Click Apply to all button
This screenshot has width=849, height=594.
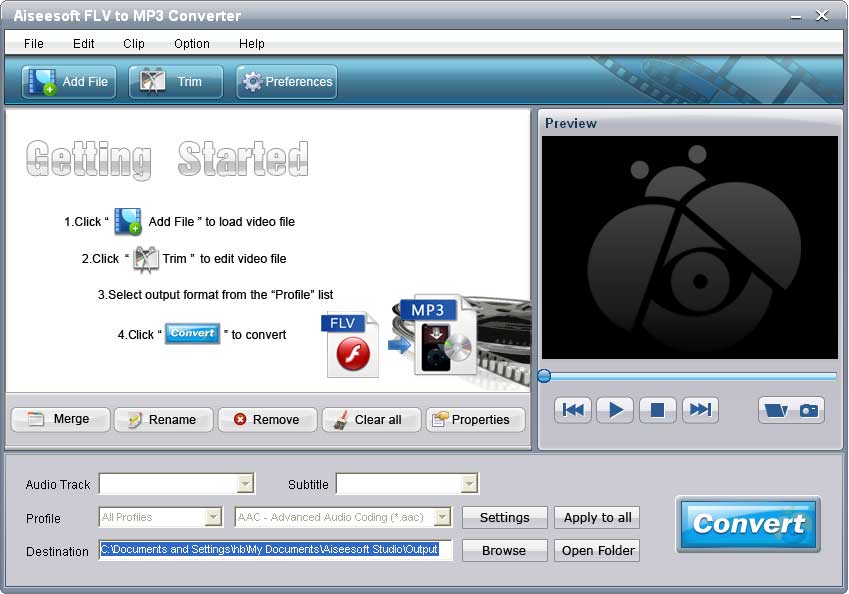[597, 518]
